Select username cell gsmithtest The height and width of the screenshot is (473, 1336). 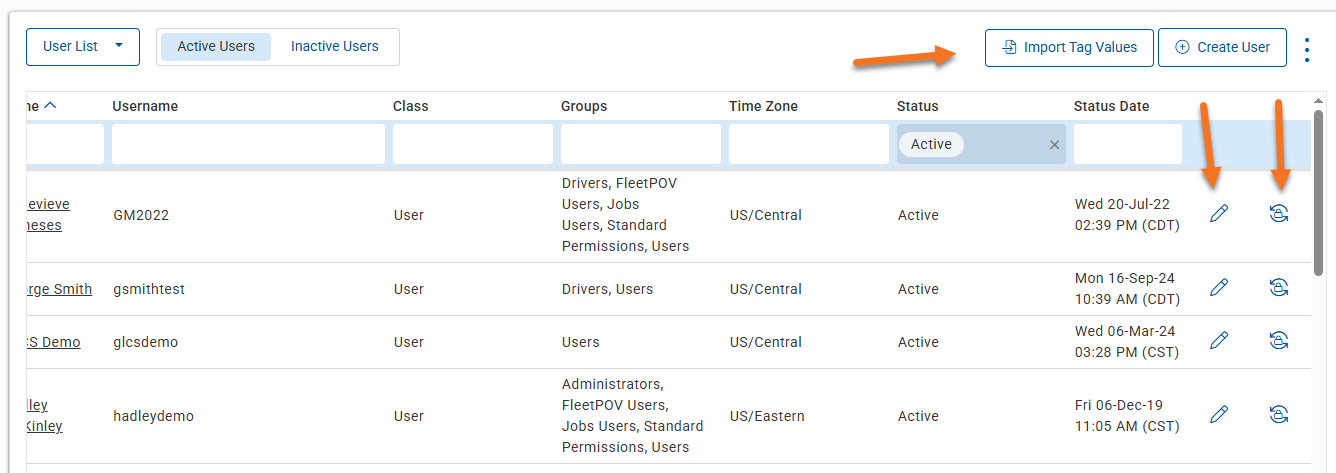point(149,289)
